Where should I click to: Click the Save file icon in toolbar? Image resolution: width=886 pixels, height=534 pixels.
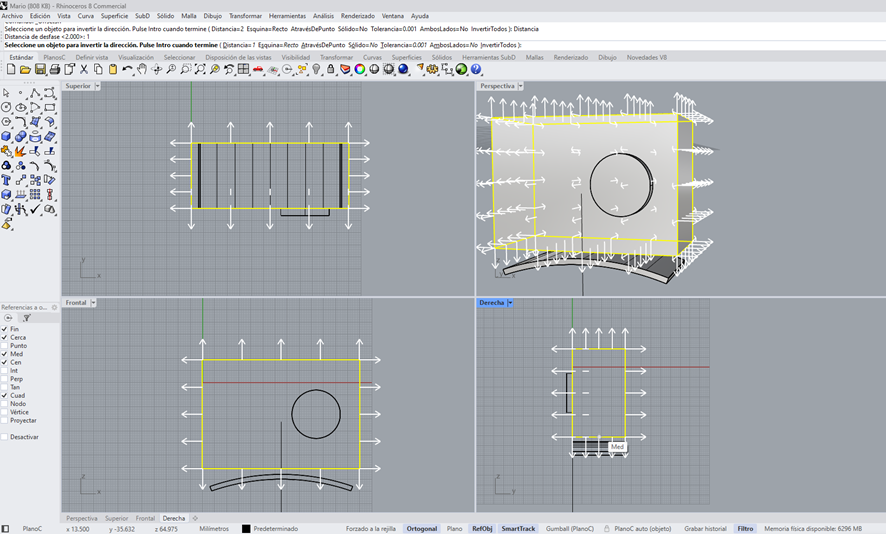tap(40, 70)
